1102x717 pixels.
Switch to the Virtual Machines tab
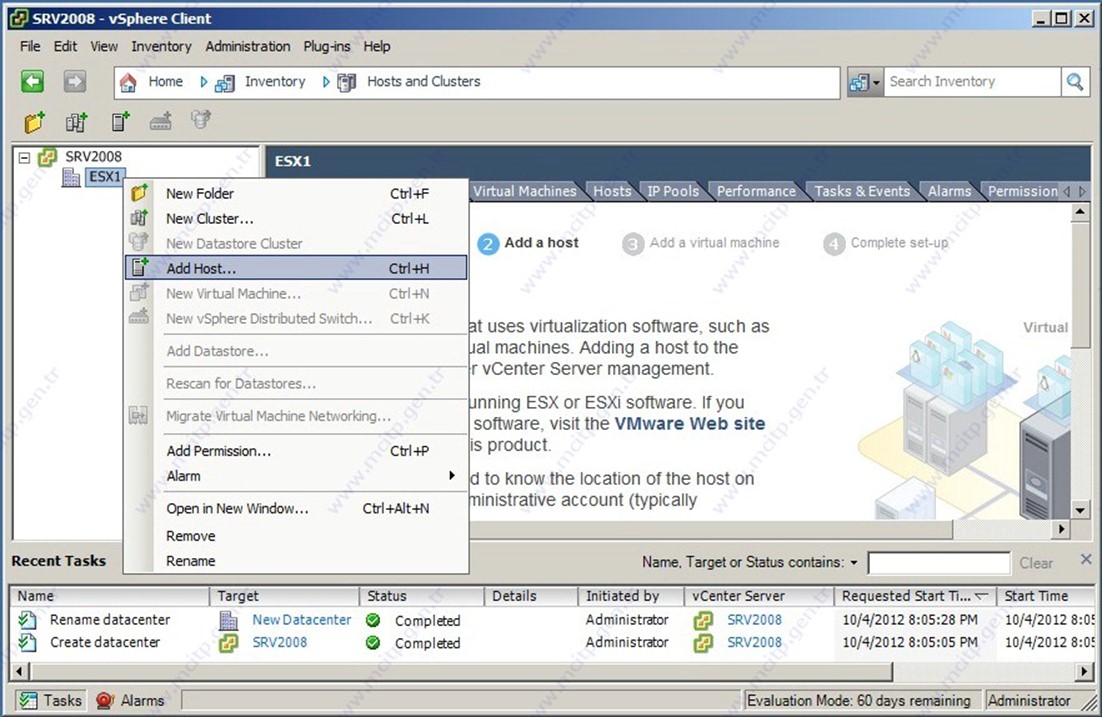[524, 191]
